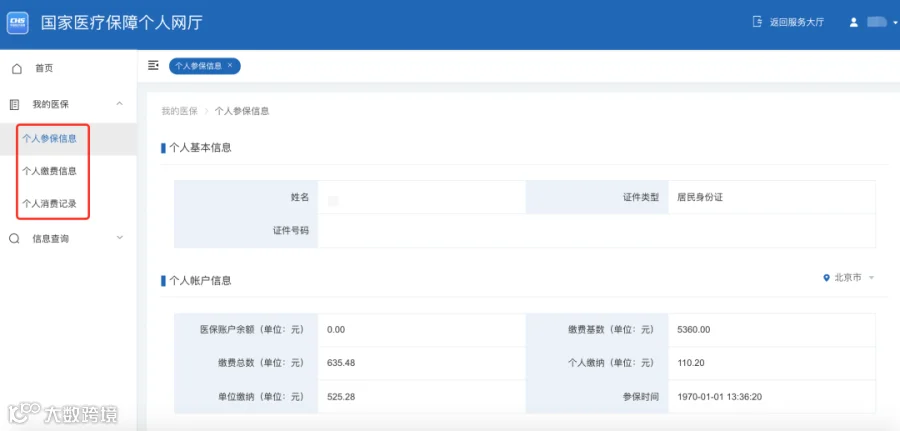This screenshot has height=431, width=900.
Task: Click the 国家医疗保障个人网厅 title
Action: pyautogui.click(x=122, y=23)
